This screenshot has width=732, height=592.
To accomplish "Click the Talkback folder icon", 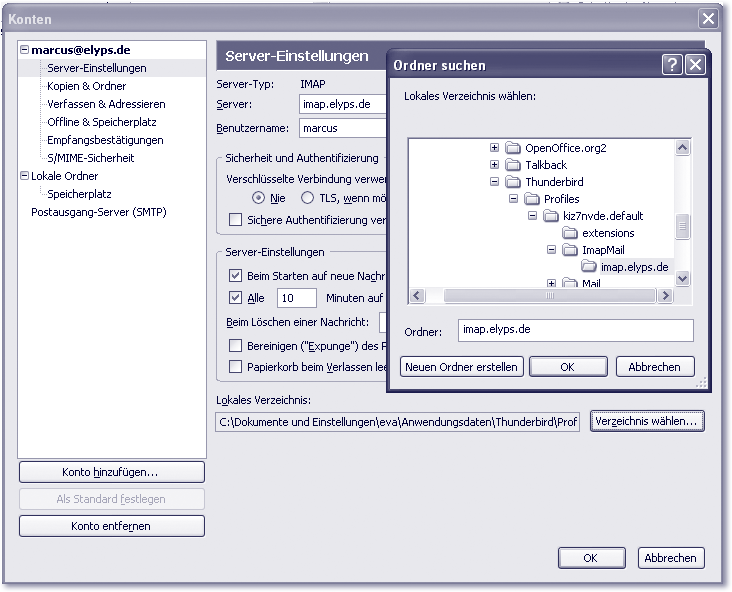I will click(513, 165).
